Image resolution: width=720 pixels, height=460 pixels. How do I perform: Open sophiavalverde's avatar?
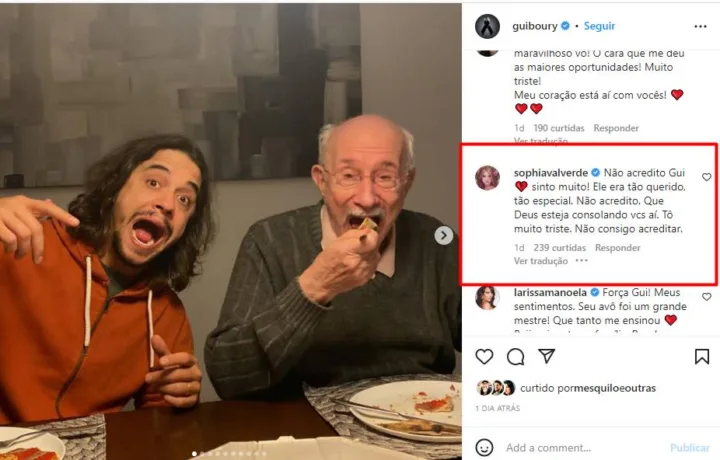click(487, 178)
